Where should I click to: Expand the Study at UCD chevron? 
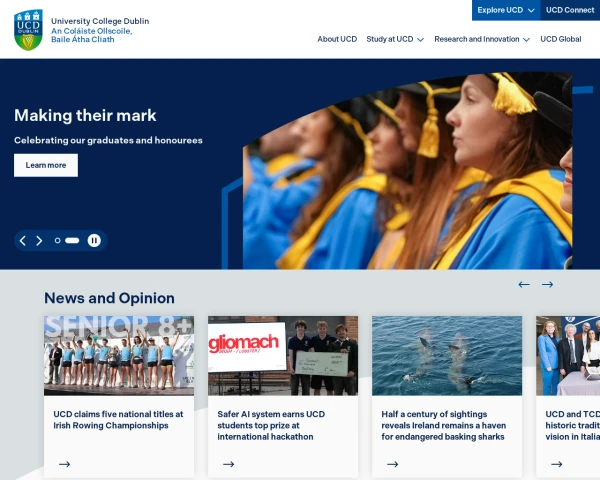point(421,40)
